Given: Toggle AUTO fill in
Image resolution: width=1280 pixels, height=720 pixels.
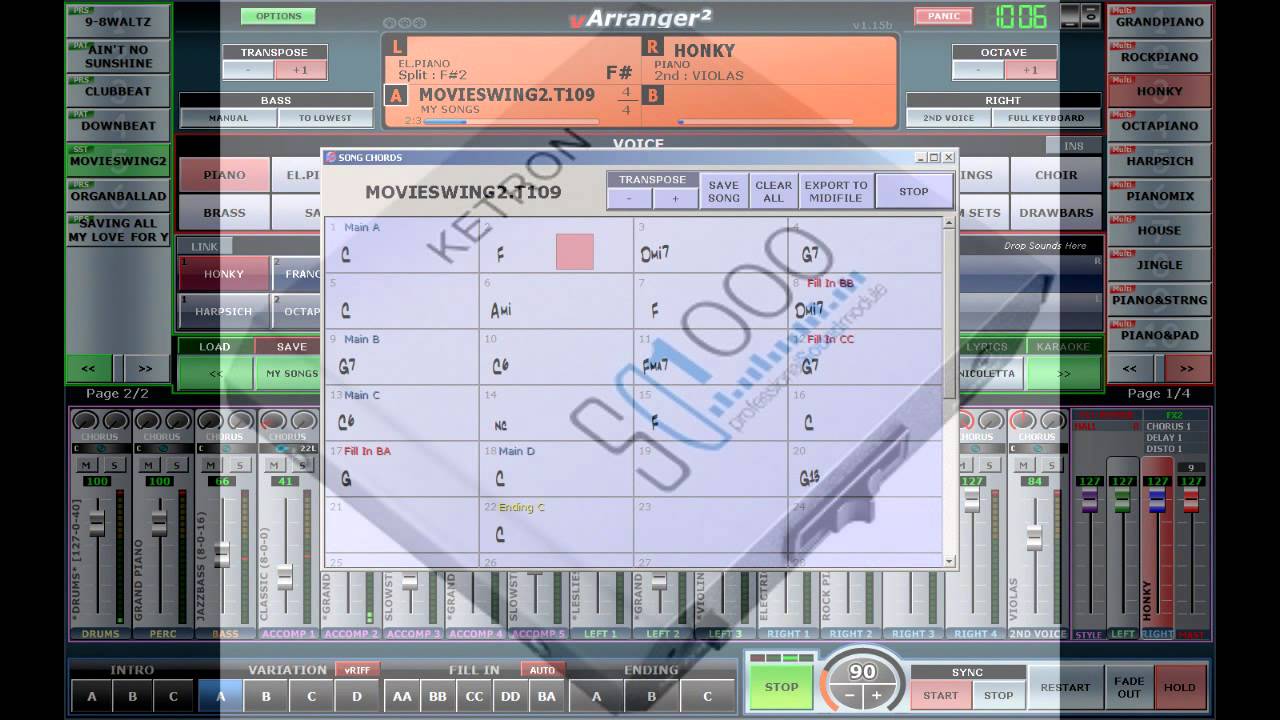Looking at the screenshot, I should coord(542,670).
